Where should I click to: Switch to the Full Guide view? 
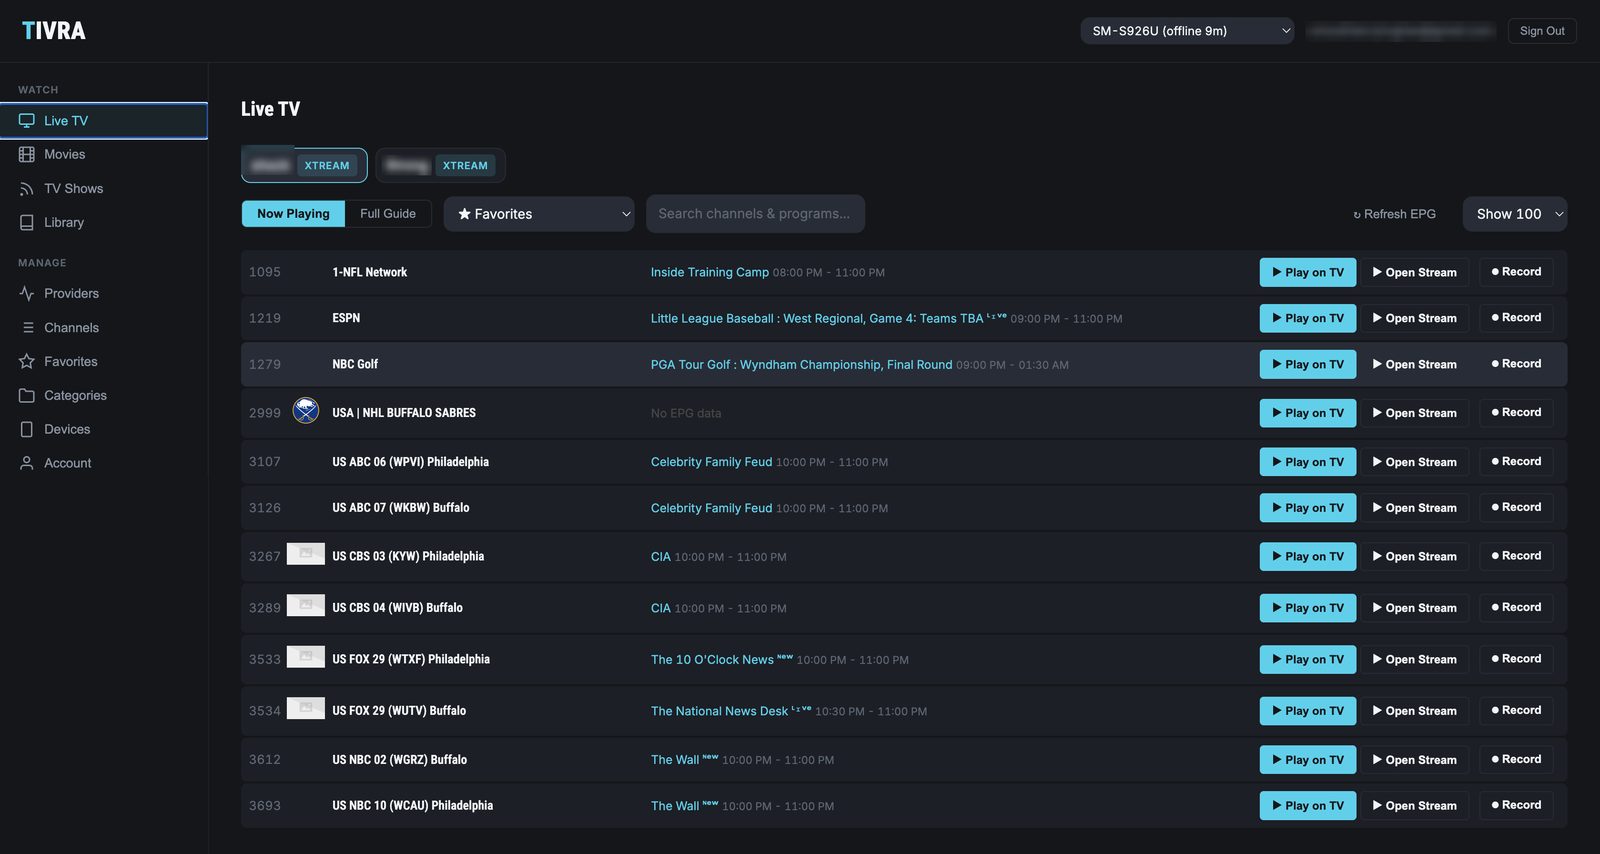(x=388, y=213)
